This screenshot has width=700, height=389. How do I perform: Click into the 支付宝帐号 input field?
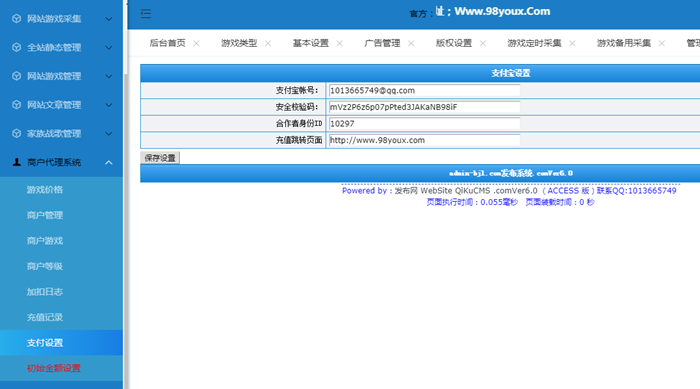click(x=424, y=90)
